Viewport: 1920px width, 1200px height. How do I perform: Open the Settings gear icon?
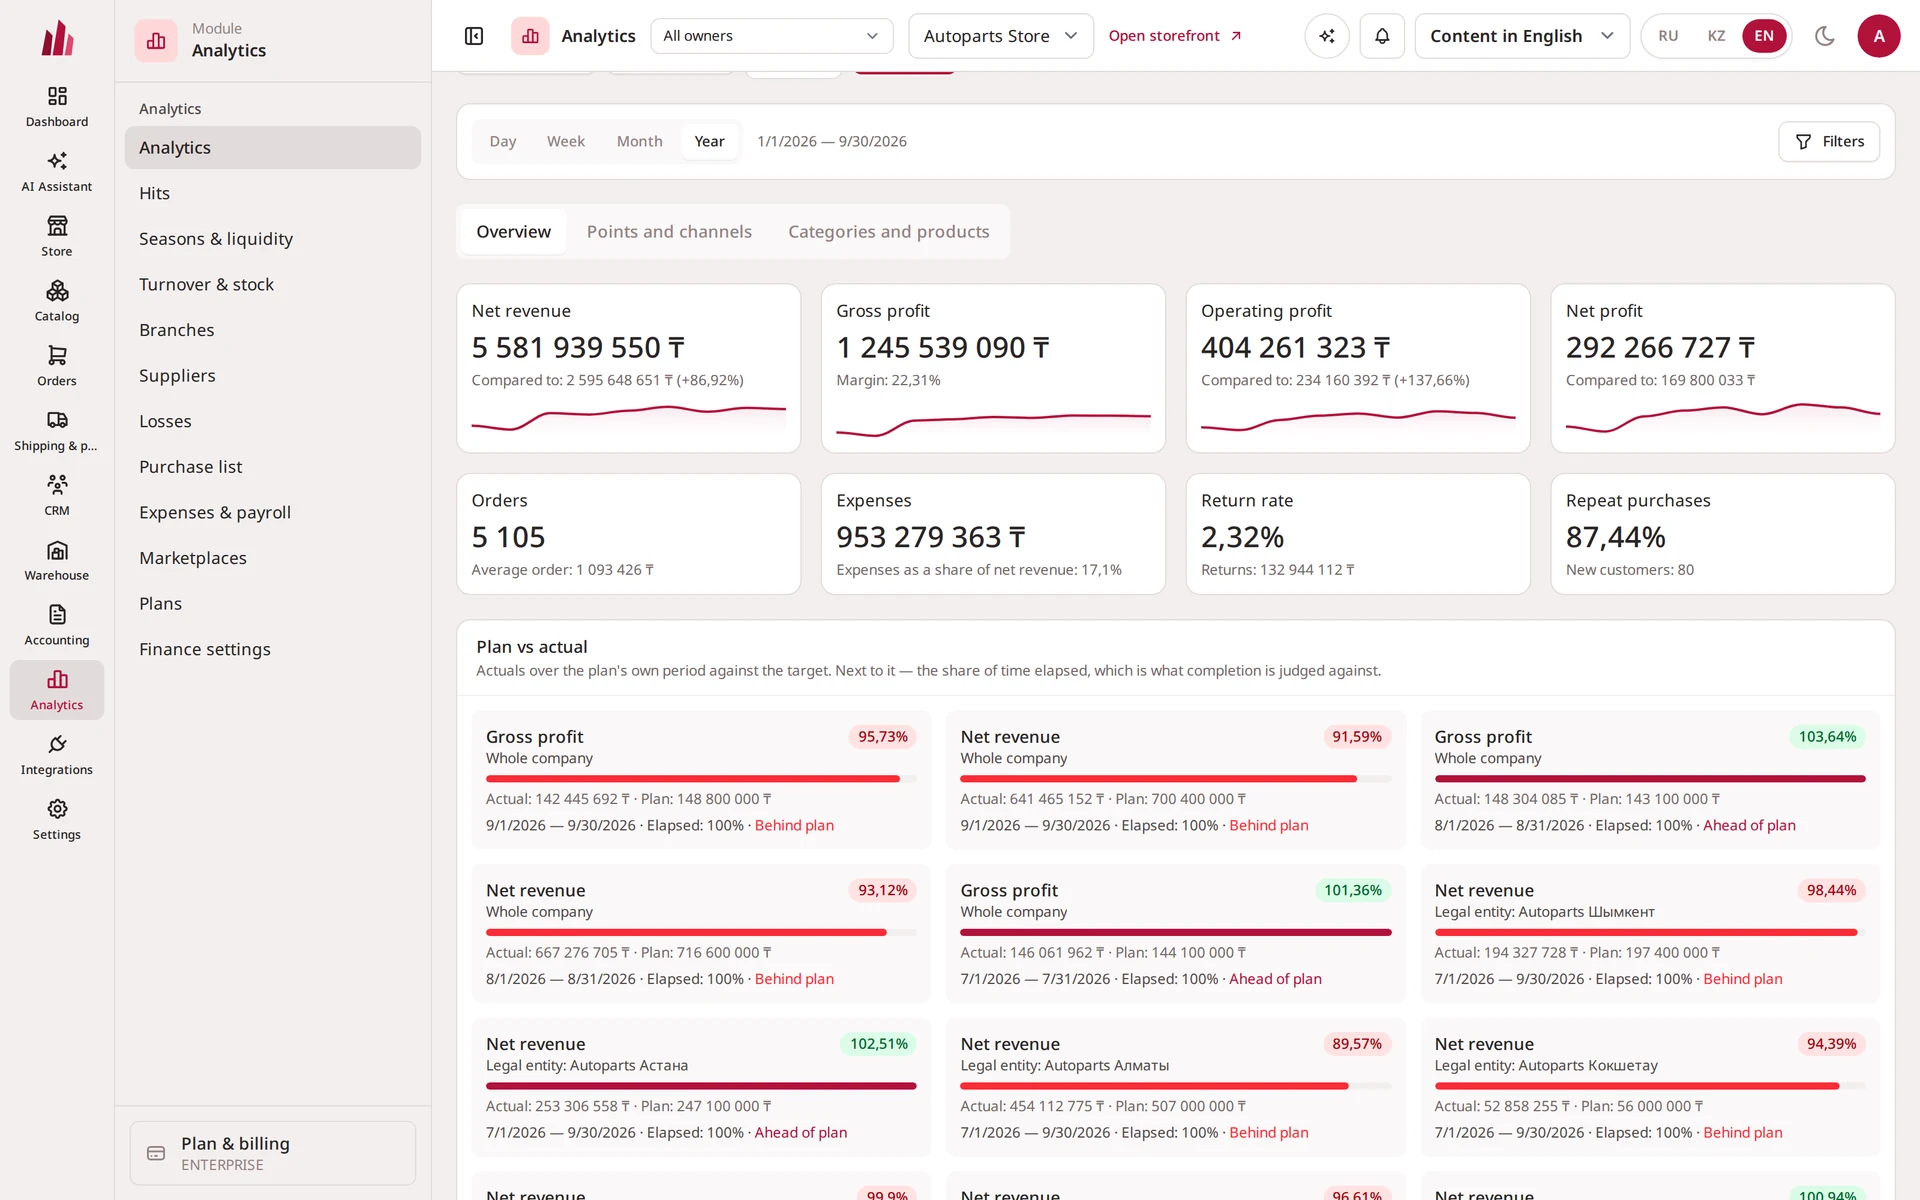(57, 820)
